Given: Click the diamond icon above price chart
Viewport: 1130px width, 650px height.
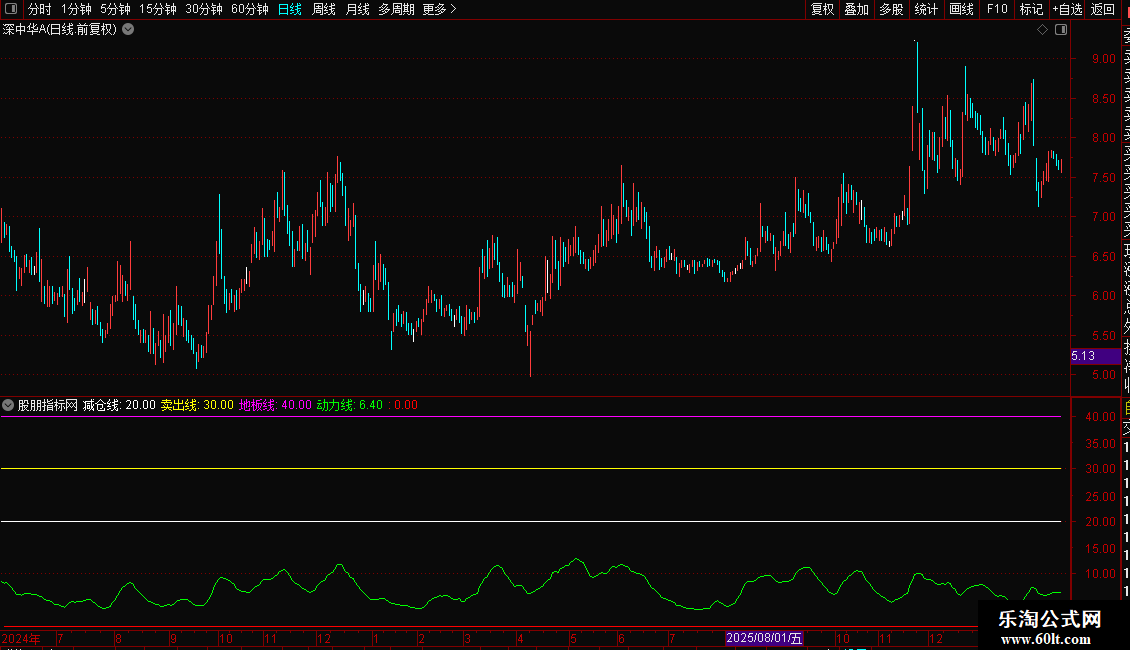Looking at the screenshot, I should [x=1042, y=30].
